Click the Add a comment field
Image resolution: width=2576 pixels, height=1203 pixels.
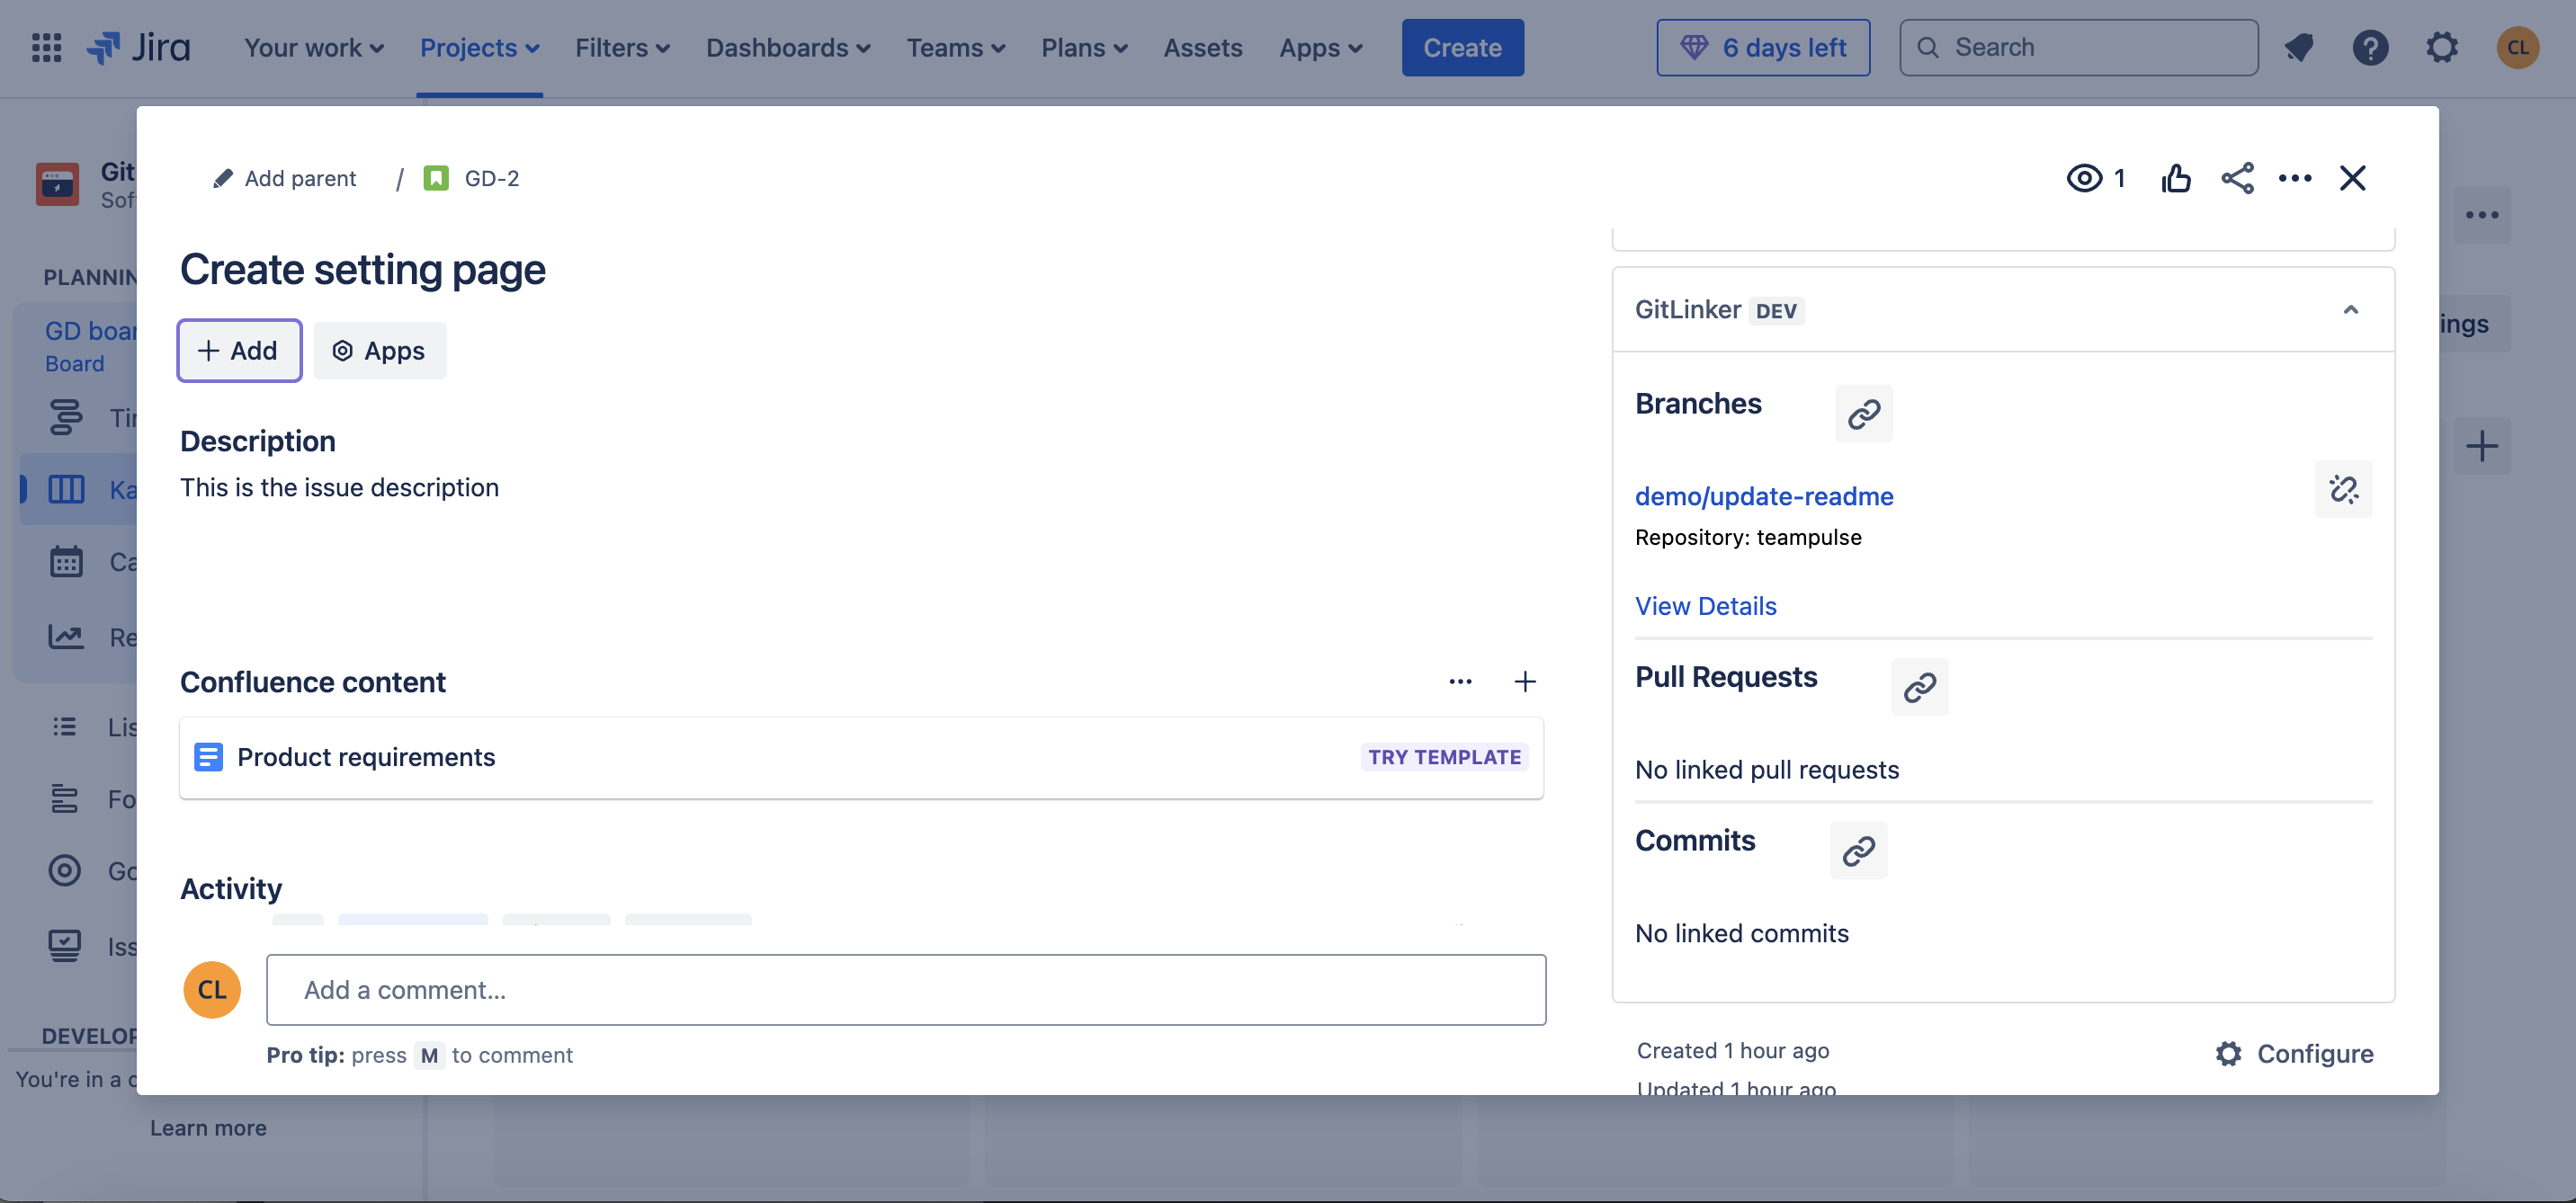coord(905,990)
